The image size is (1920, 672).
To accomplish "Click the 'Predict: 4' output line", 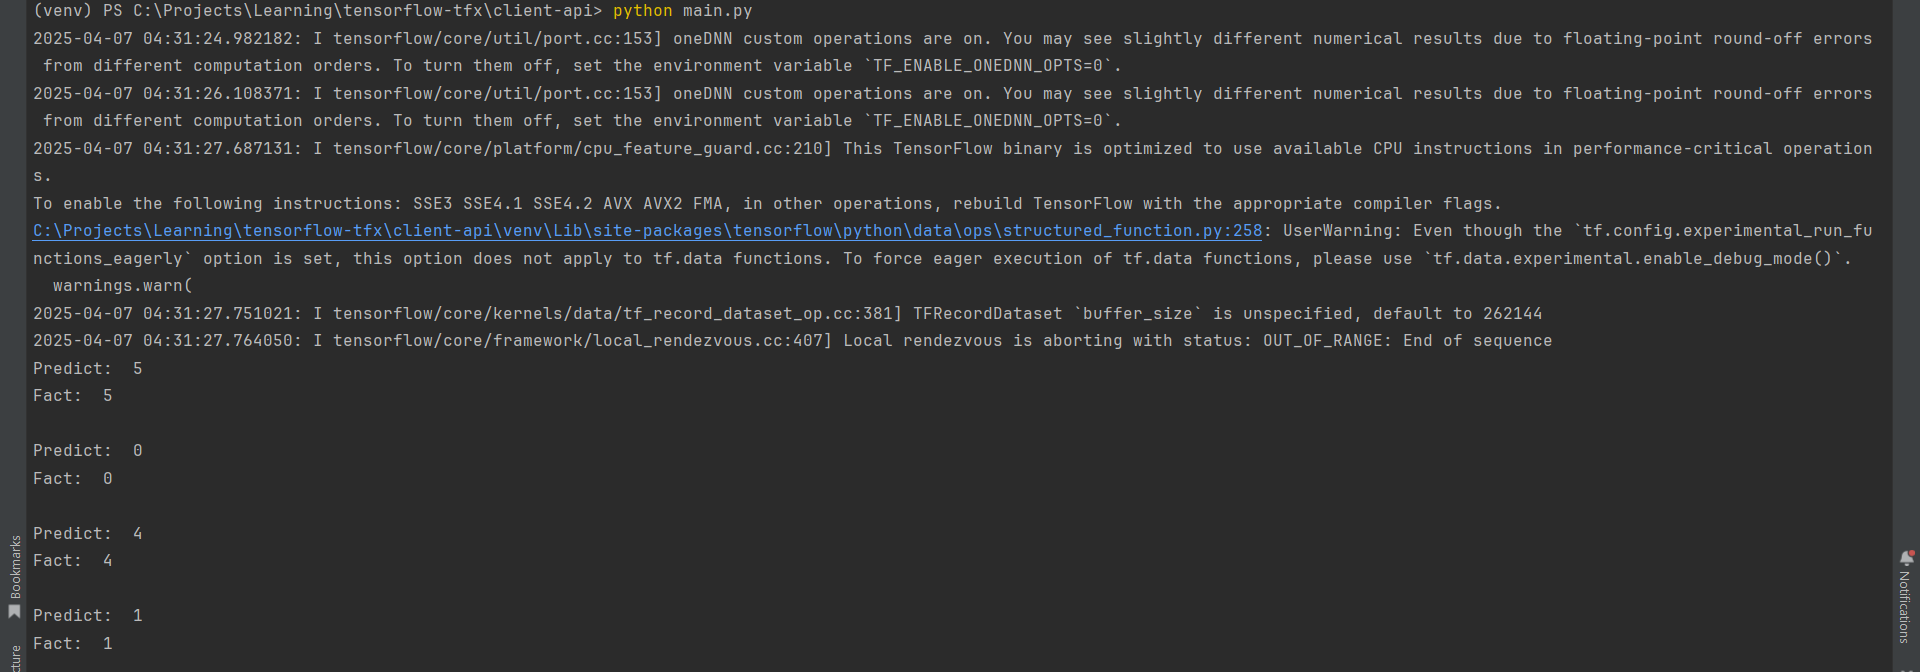I will click(x=87, y=534).
